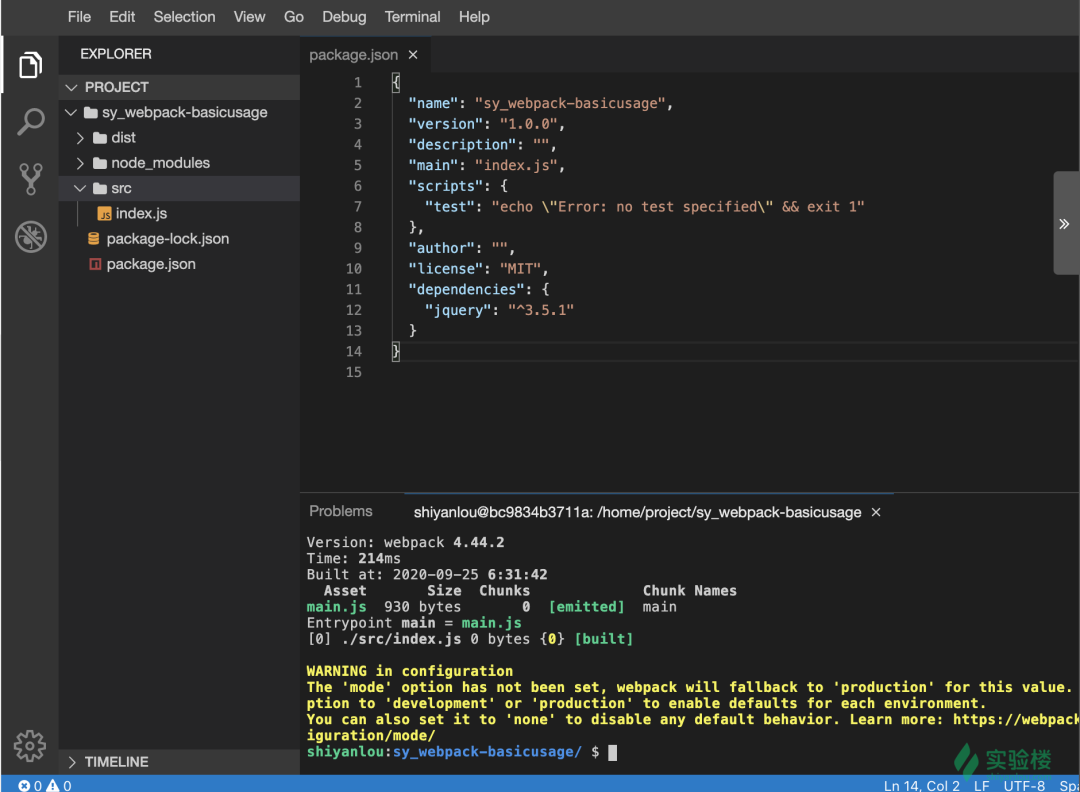This screenshot has height=792, width=1080.
Task: Select the shiyanlou terminal tab
Action: [637, 512]
